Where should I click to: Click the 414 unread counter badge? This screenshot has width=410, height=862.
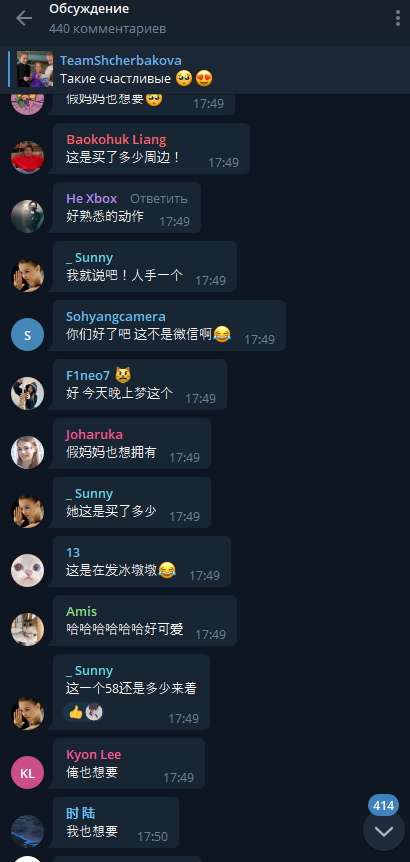384,806
